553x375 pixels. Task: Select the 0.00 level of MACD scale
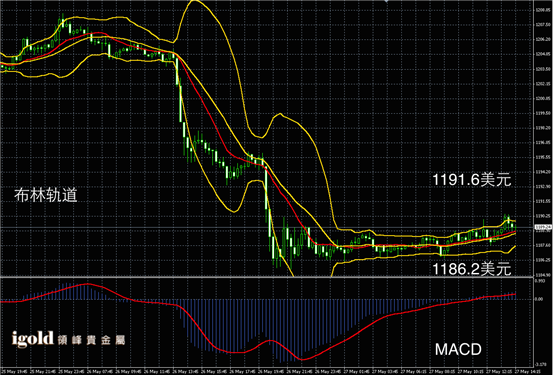(539, 299)
